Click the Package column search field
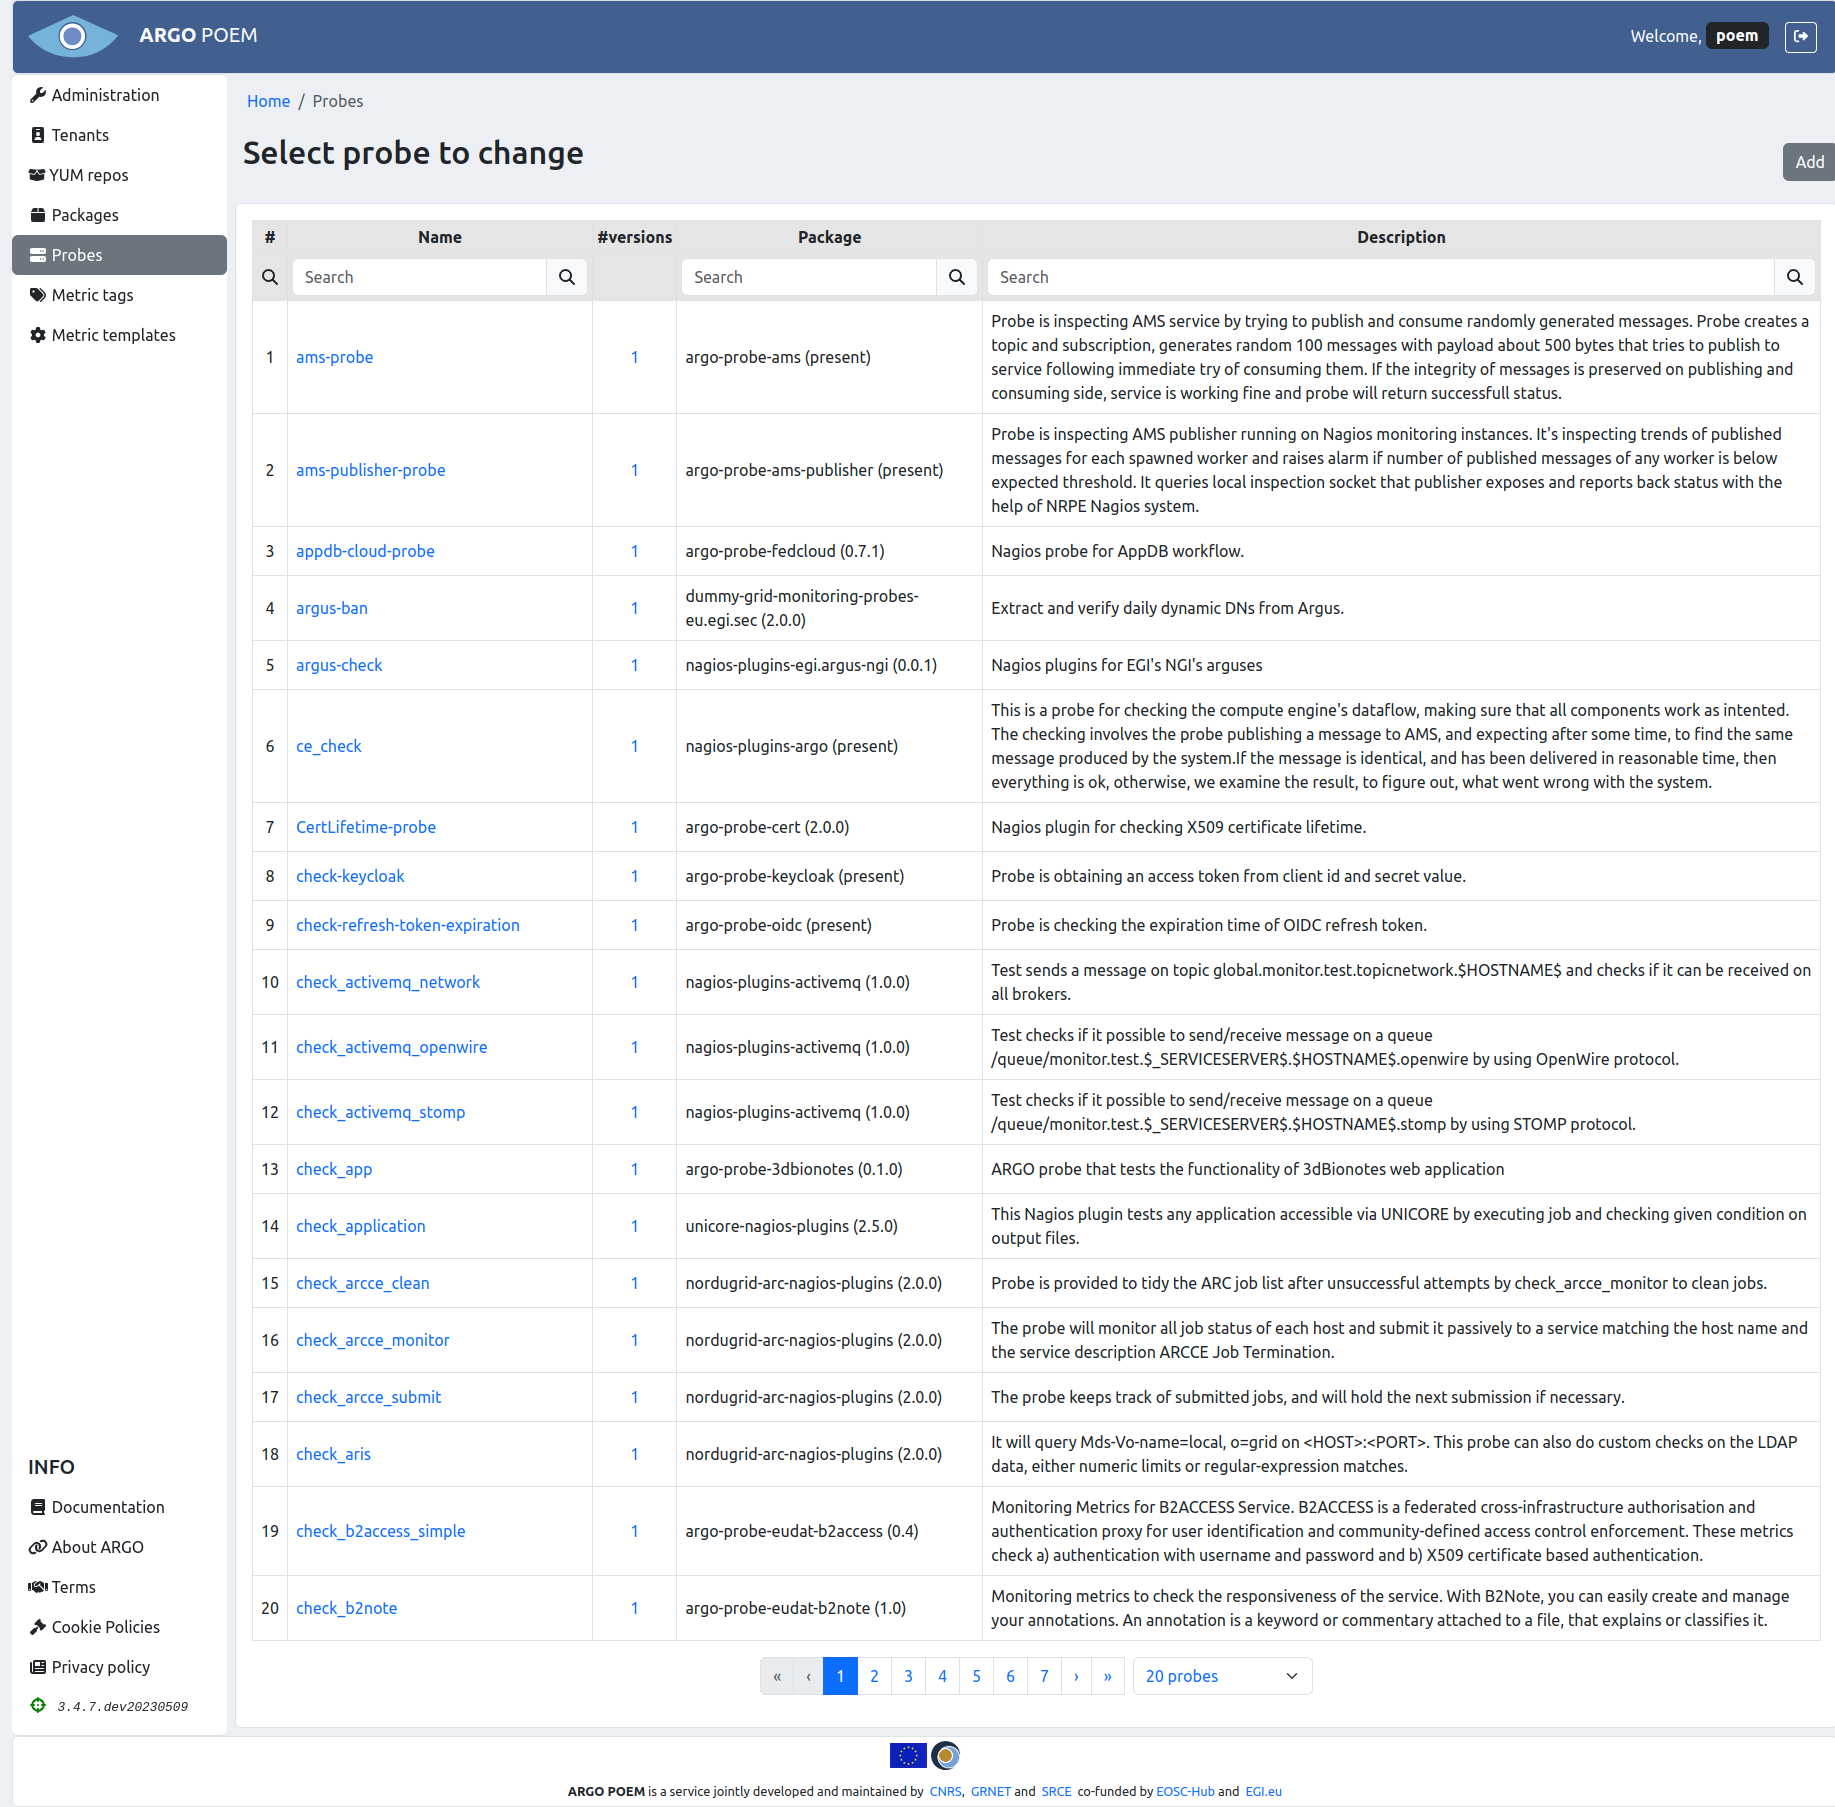Image resolution: width=1835 pixels, height=1807 pixels. pos(808,277)
